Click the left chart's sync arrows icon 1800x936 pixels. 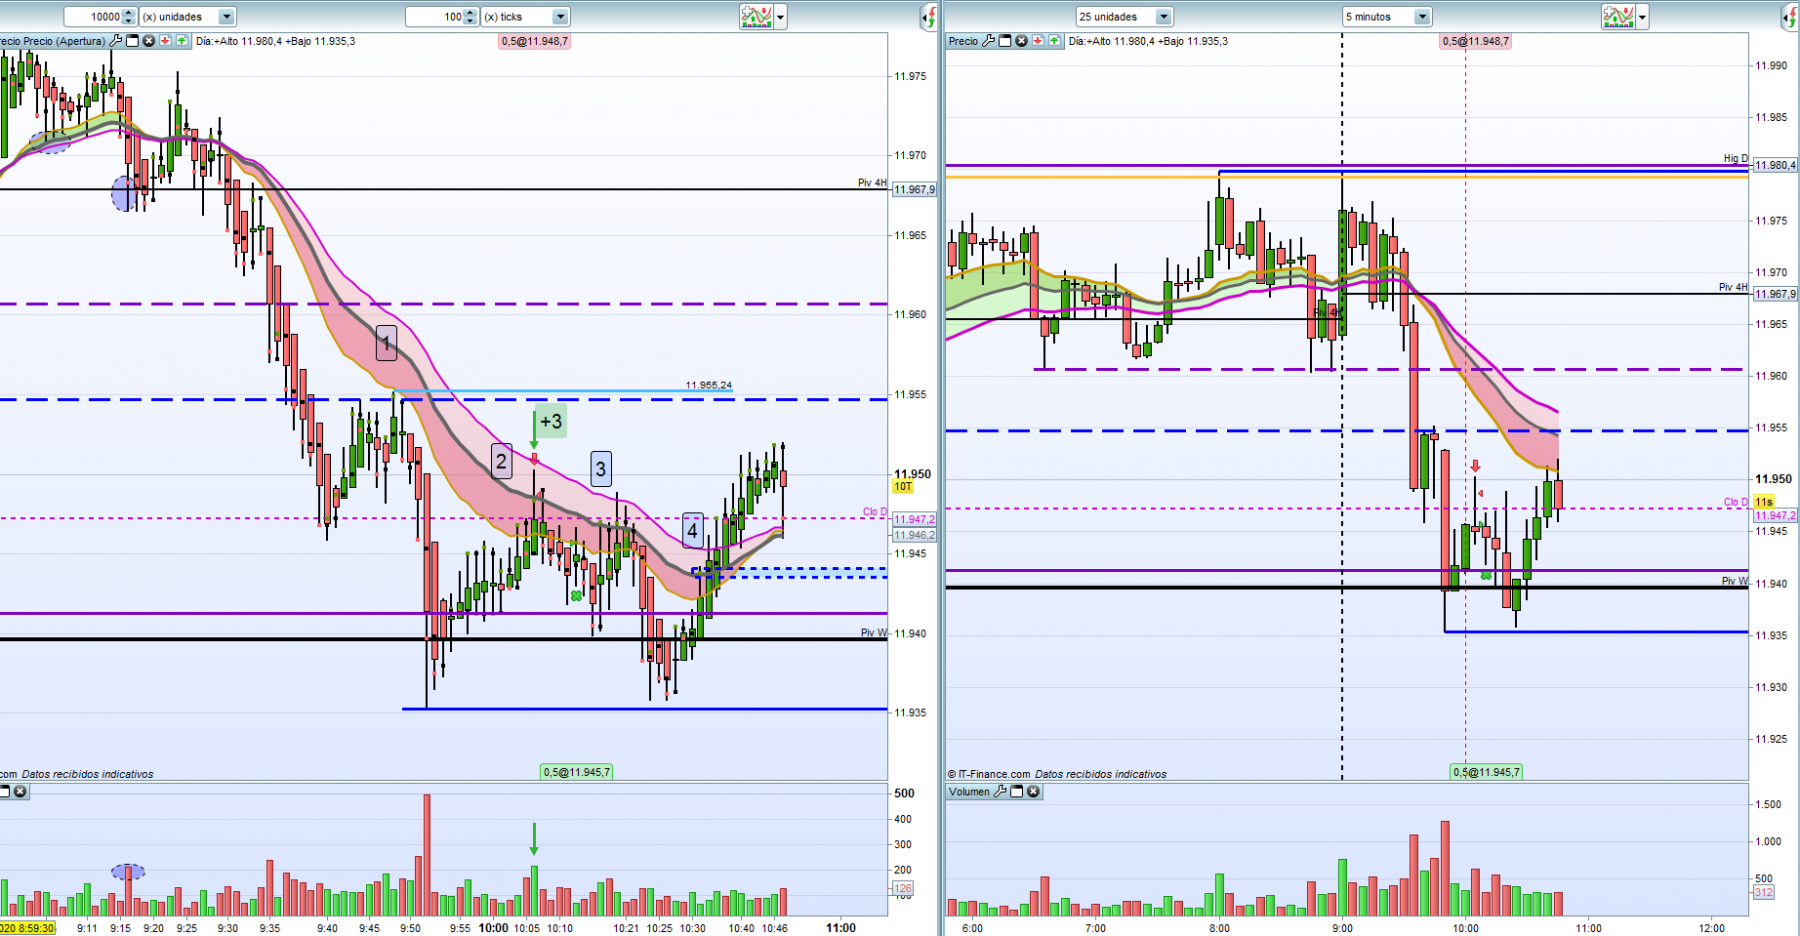coord(929,16)
